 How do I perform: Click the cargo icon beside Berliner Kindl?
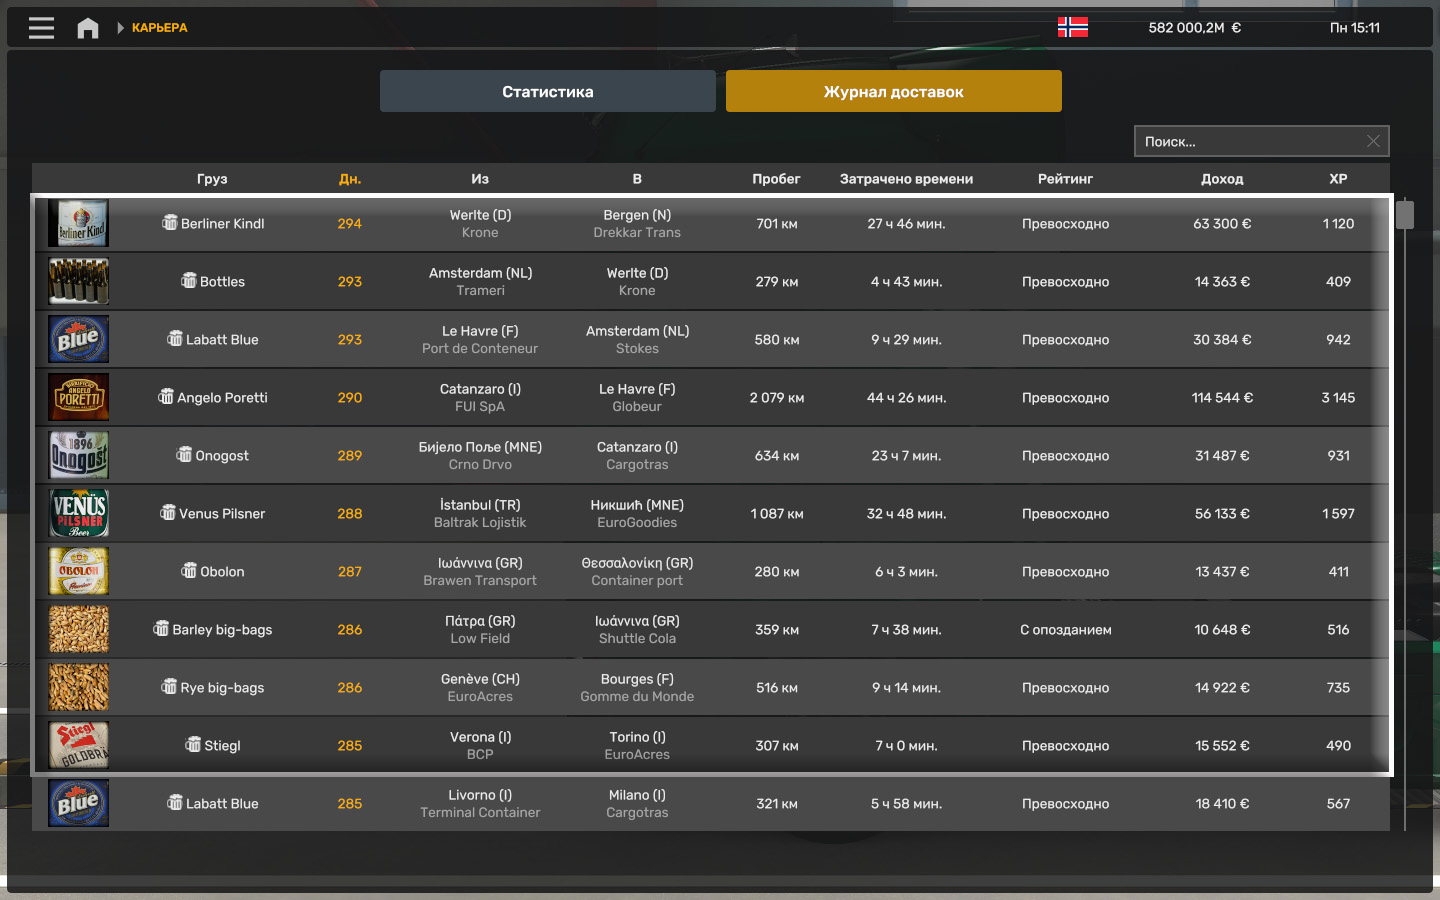[170, 222]
